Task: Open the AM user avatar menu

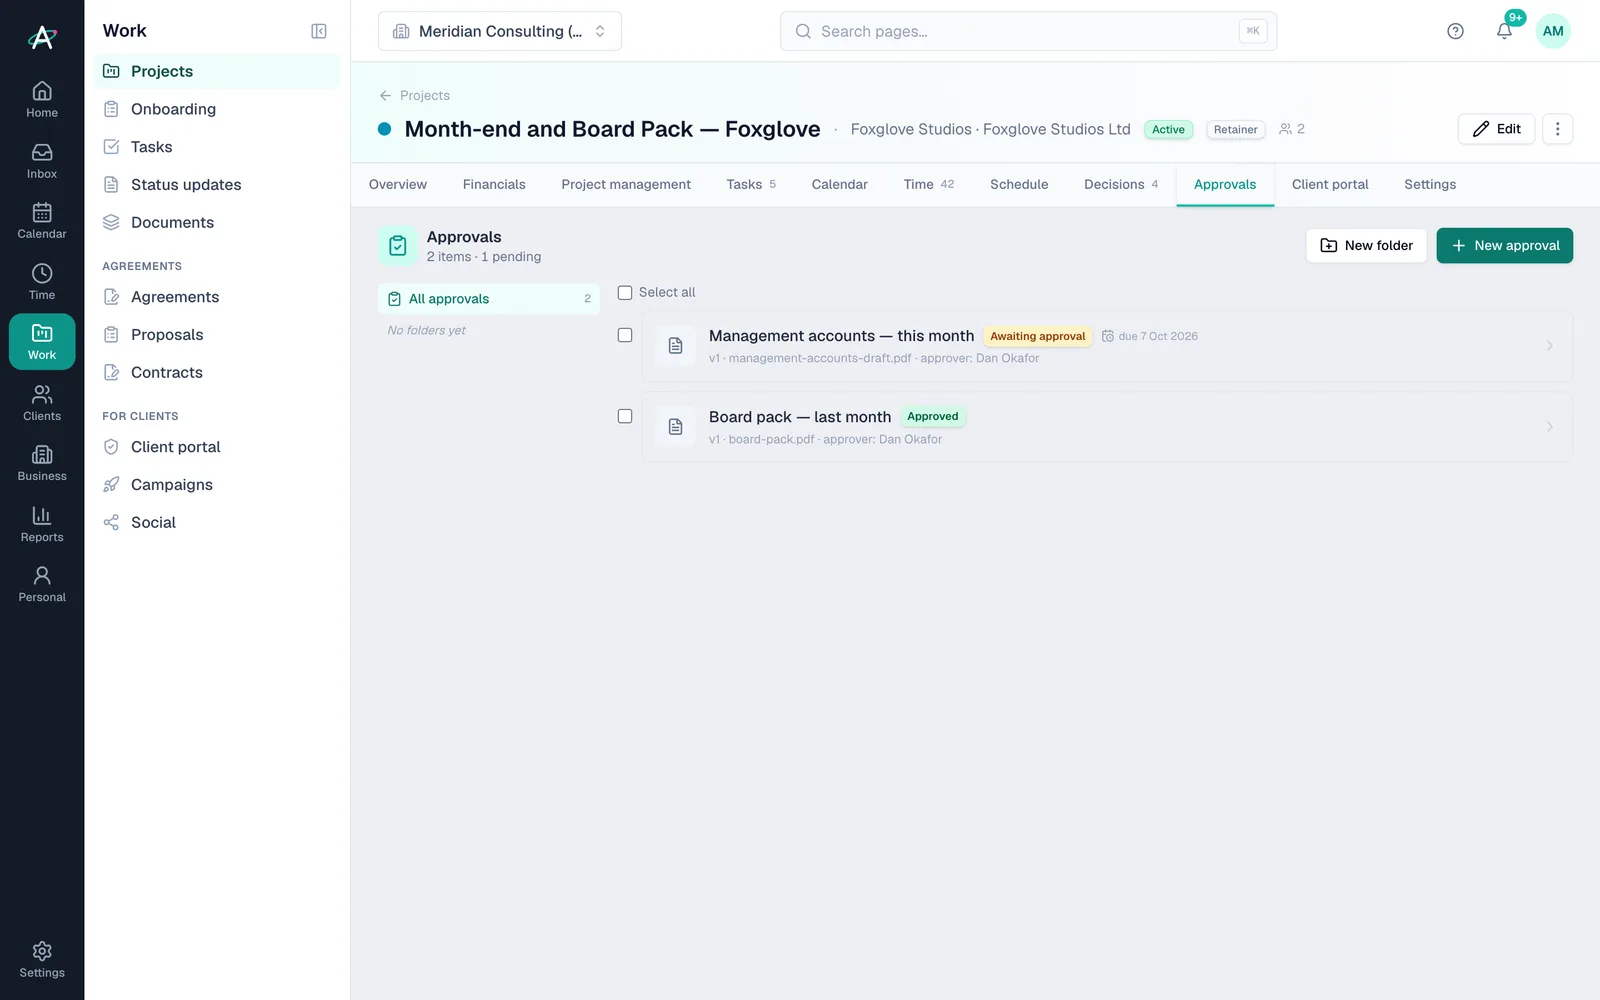Action: 1553,31
